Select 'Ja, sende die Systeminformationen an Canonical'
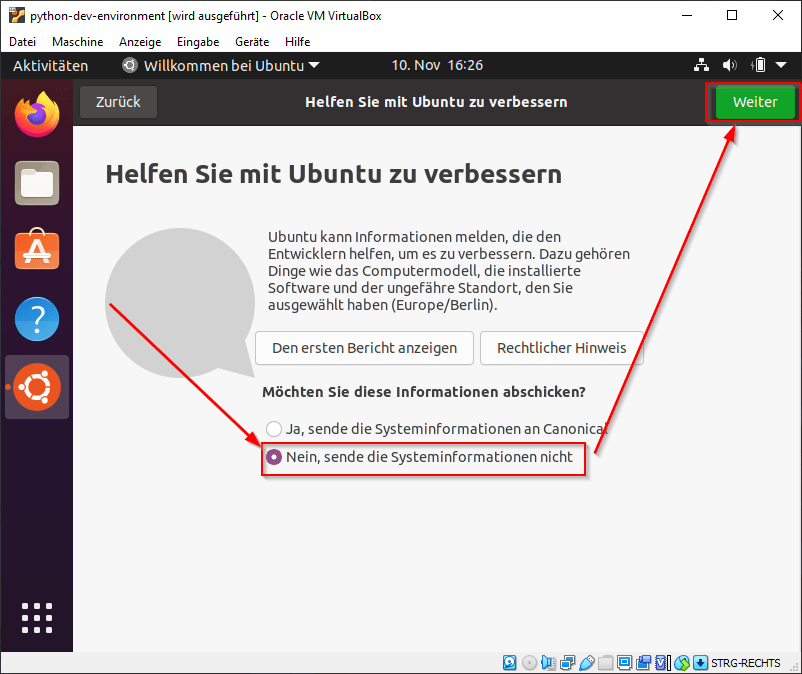The height and width of the screenshot is (674, 802). 273,428
